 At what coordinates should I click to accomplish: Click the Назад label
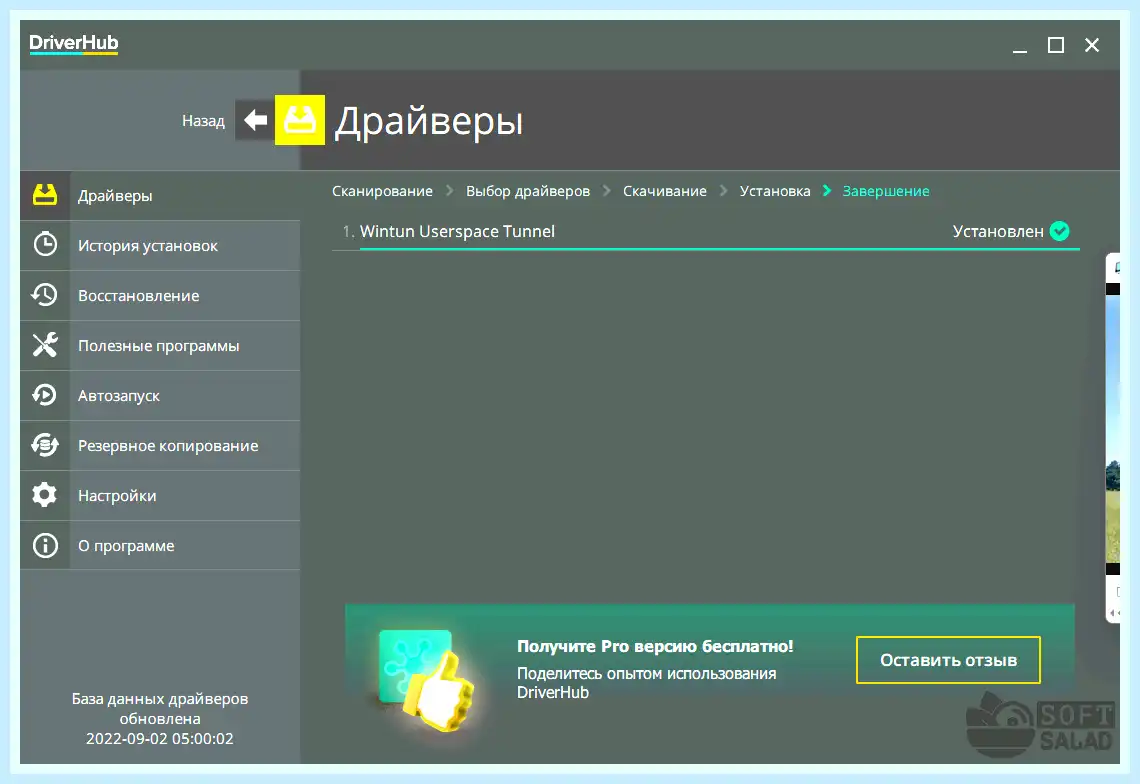203,121
